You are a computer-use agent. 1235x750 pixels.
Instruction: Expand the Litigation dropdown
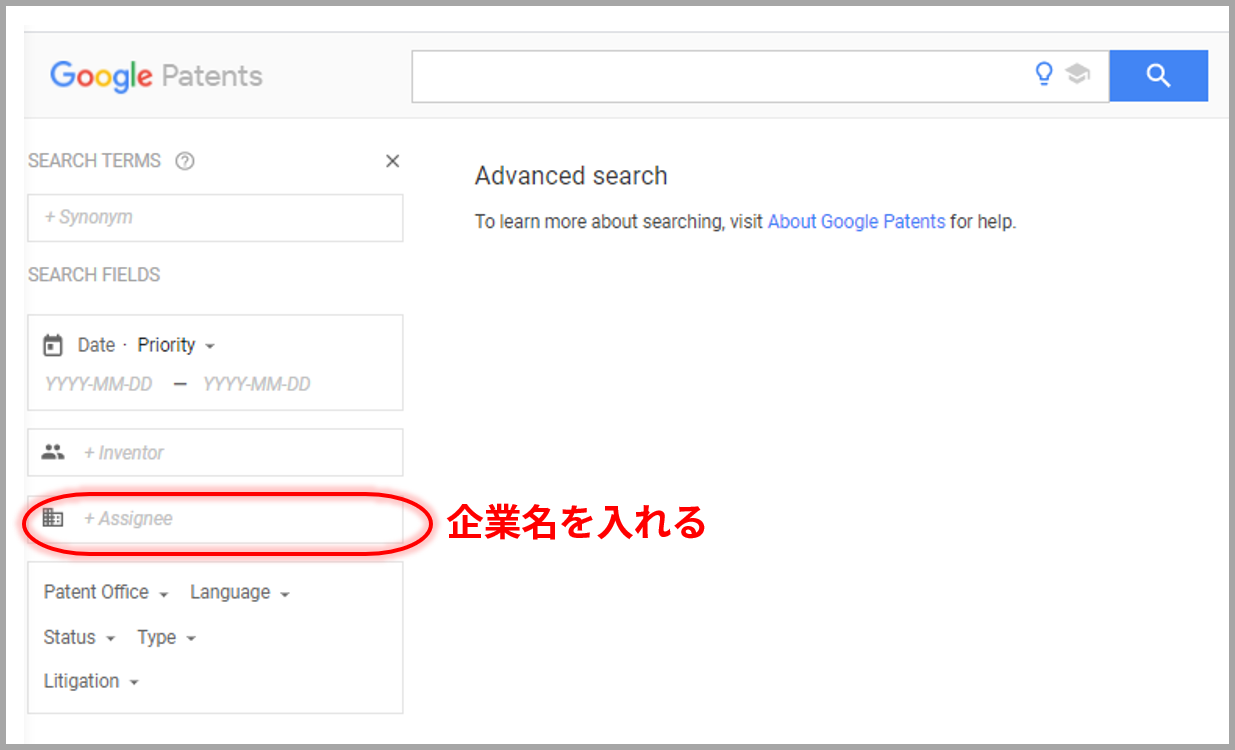point(91,681)
